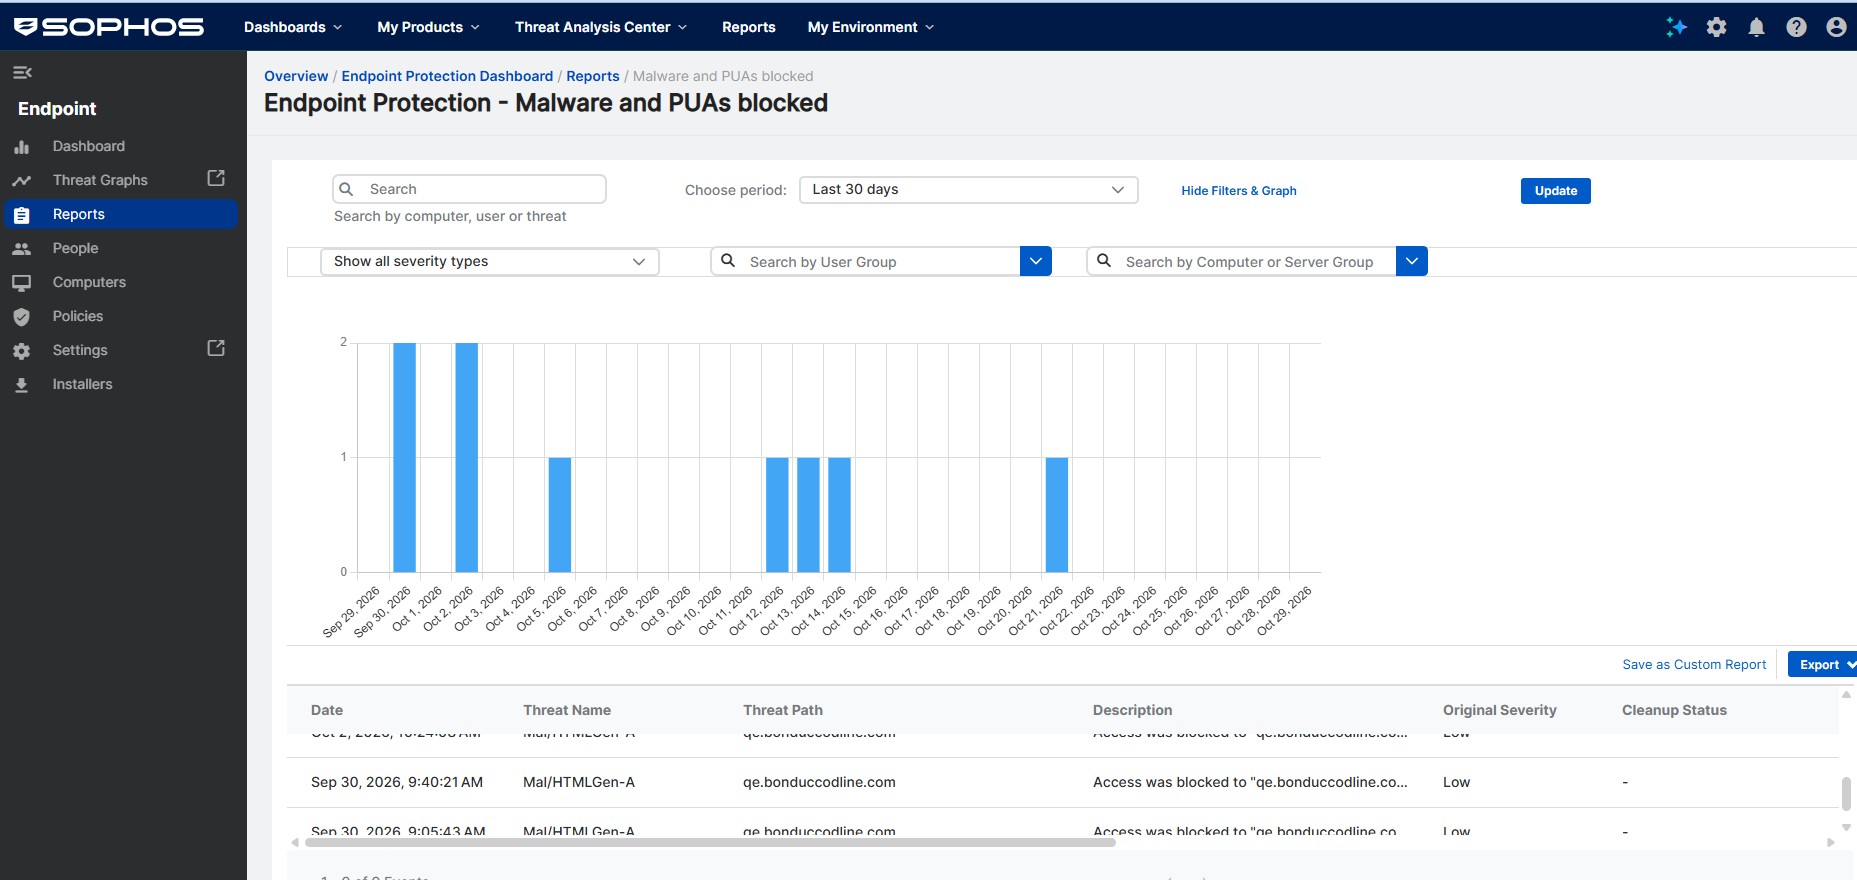Viewport: 1857px width, 880px height.
Task: Open the Last 30 days period dropdown
Action: 968,190
